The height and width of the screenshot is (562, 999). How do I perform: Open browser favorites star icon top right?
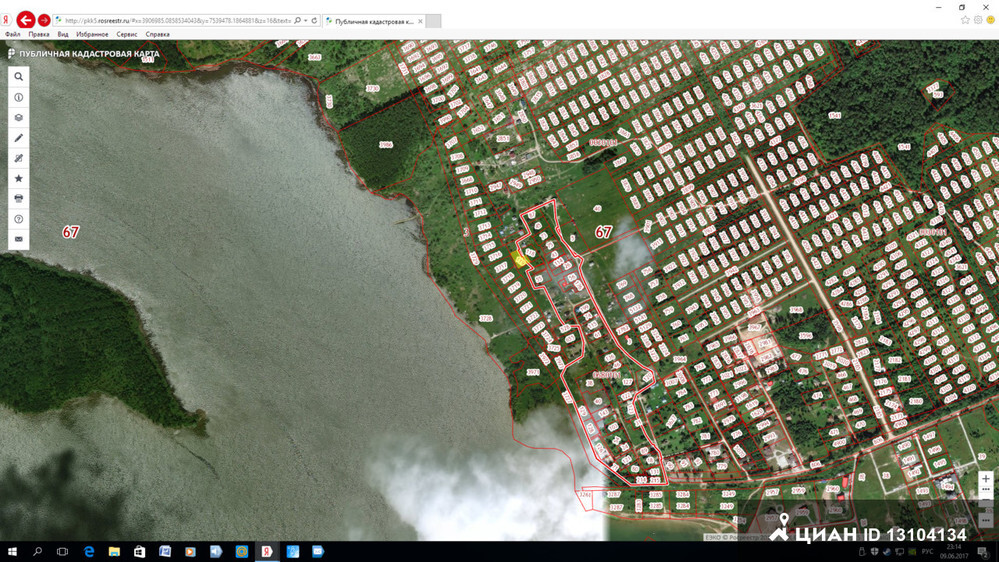pyautogui.click(x=965, y=20)
